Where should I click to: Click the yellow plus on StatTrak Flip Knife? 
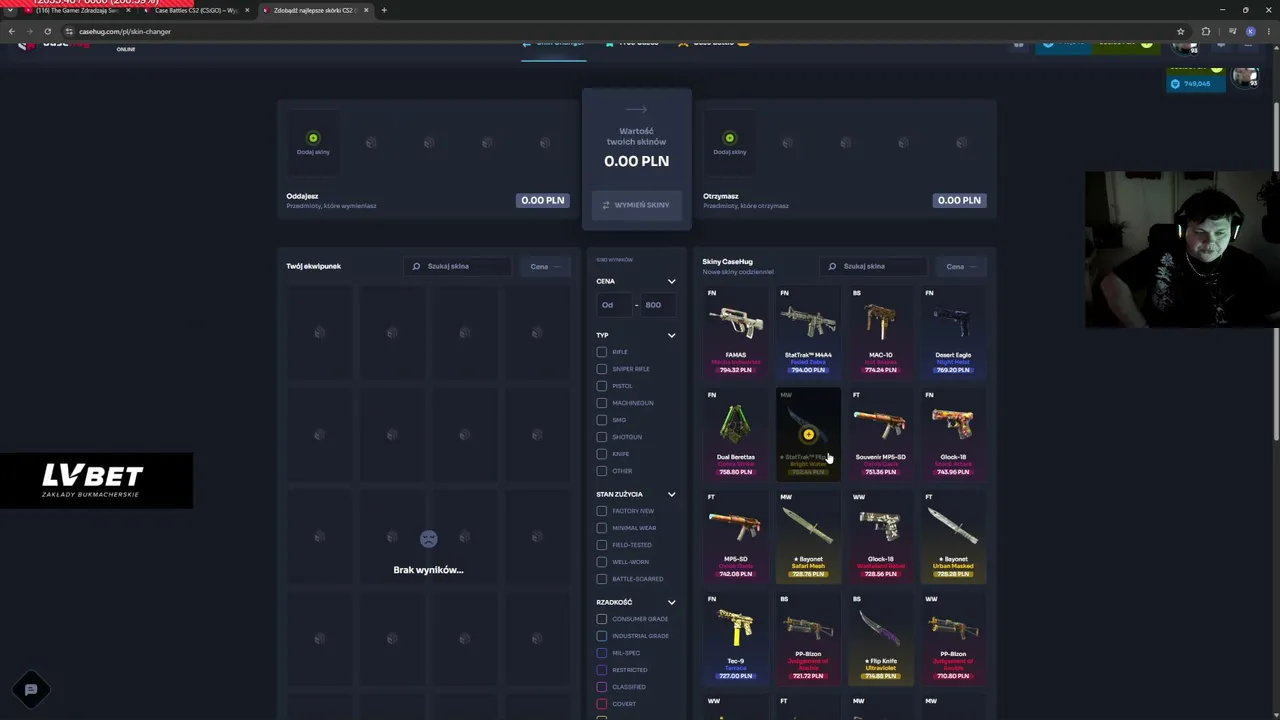(x=808, y=434)
